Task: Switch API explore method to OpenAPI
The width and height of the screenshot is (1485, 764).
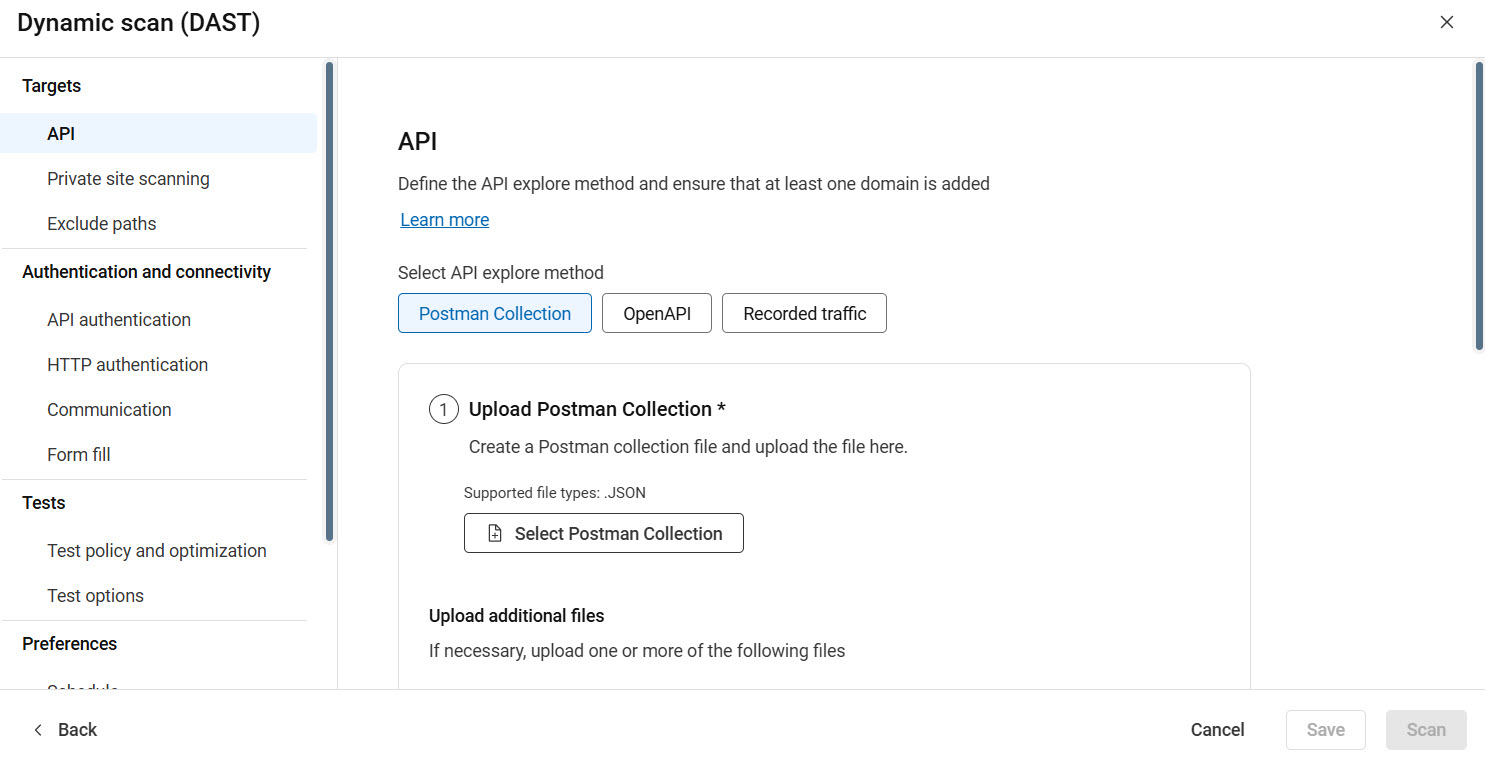Action: (656, 313)
